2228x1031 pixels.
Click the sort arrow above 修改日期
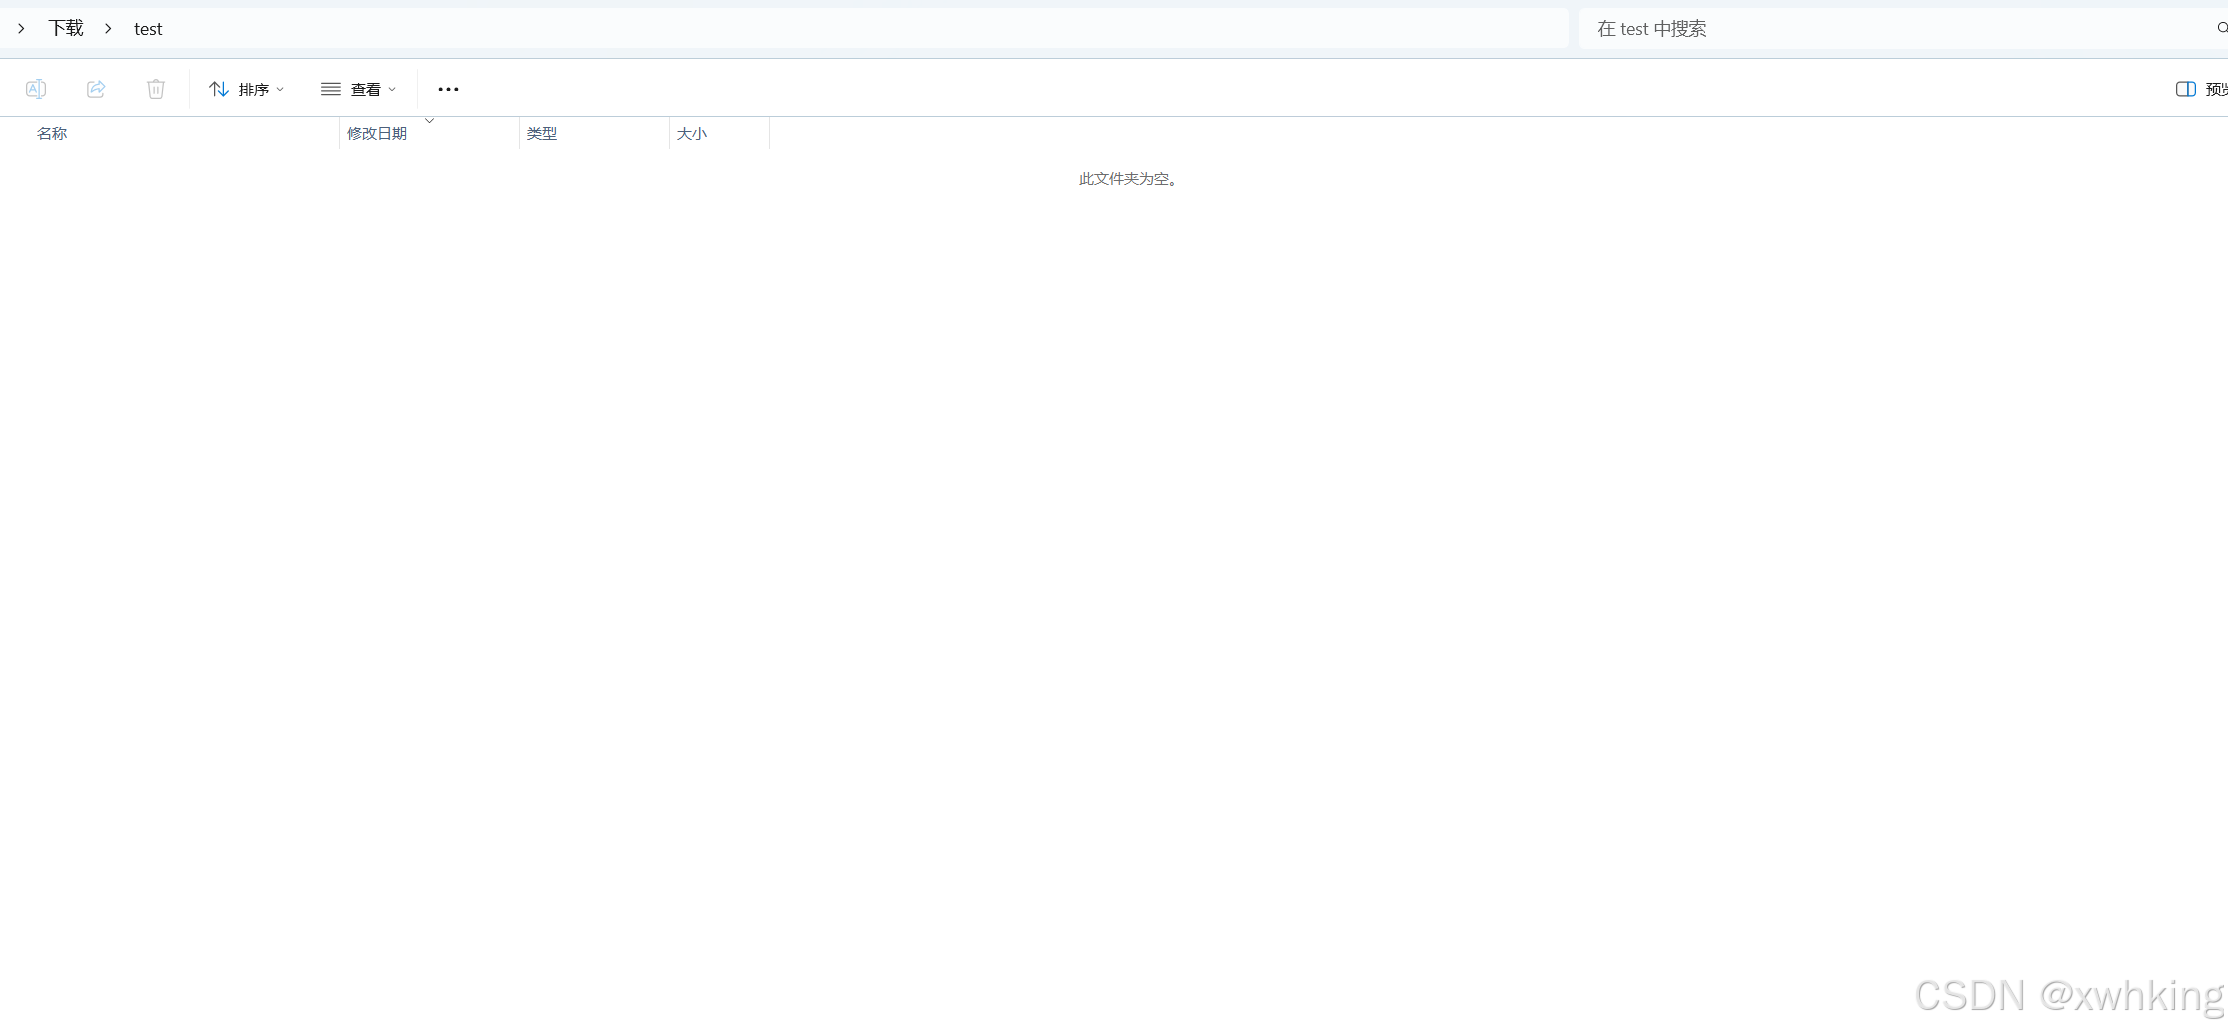(430, 121)
